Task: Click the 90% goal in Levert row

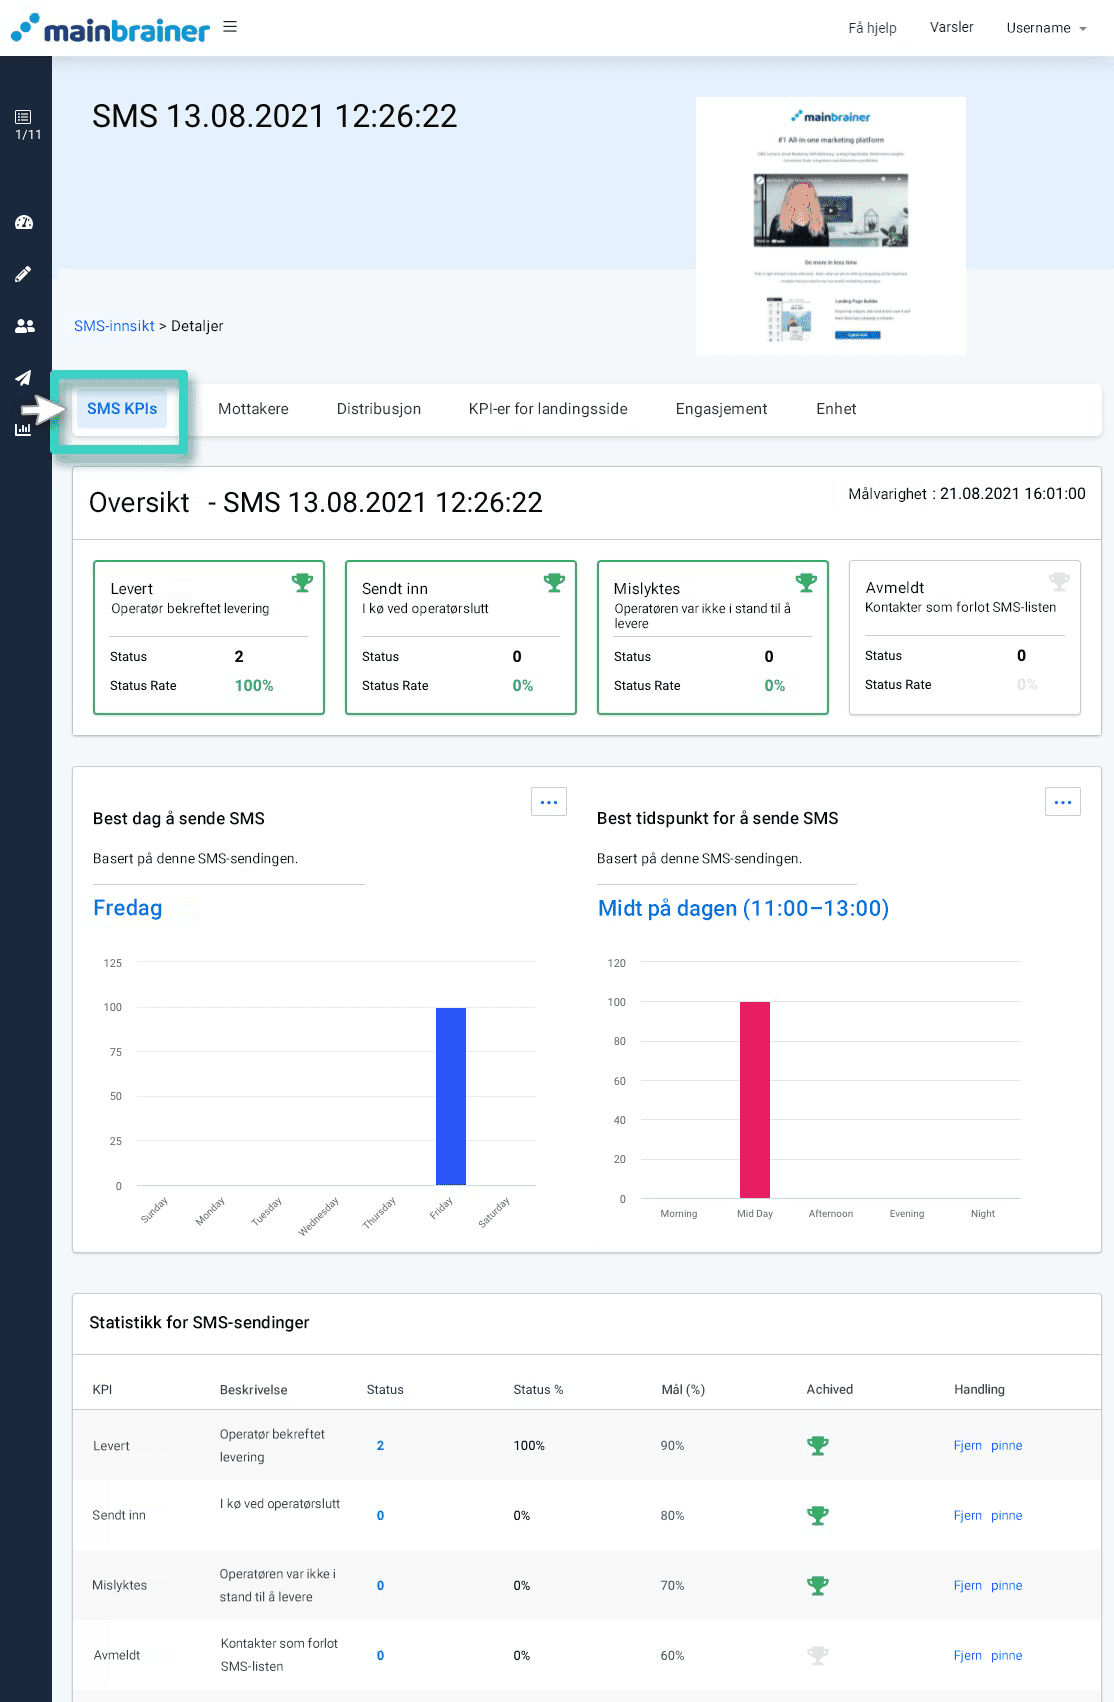Action: 672,1445
